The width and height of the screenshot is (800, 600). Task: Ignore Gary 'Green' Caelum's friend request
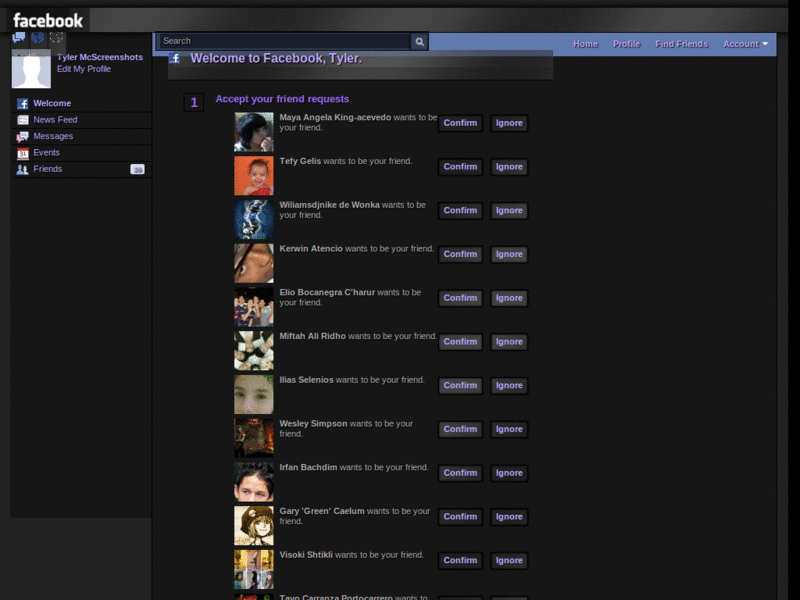509,516
